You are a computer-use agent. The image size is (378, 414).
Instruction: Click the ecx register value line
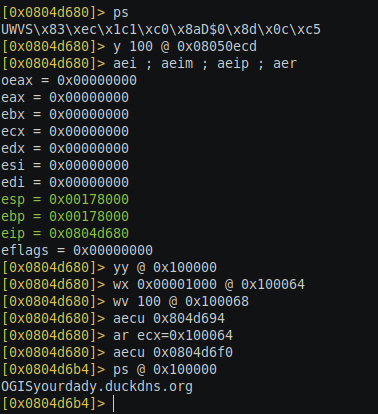point(65,131)
